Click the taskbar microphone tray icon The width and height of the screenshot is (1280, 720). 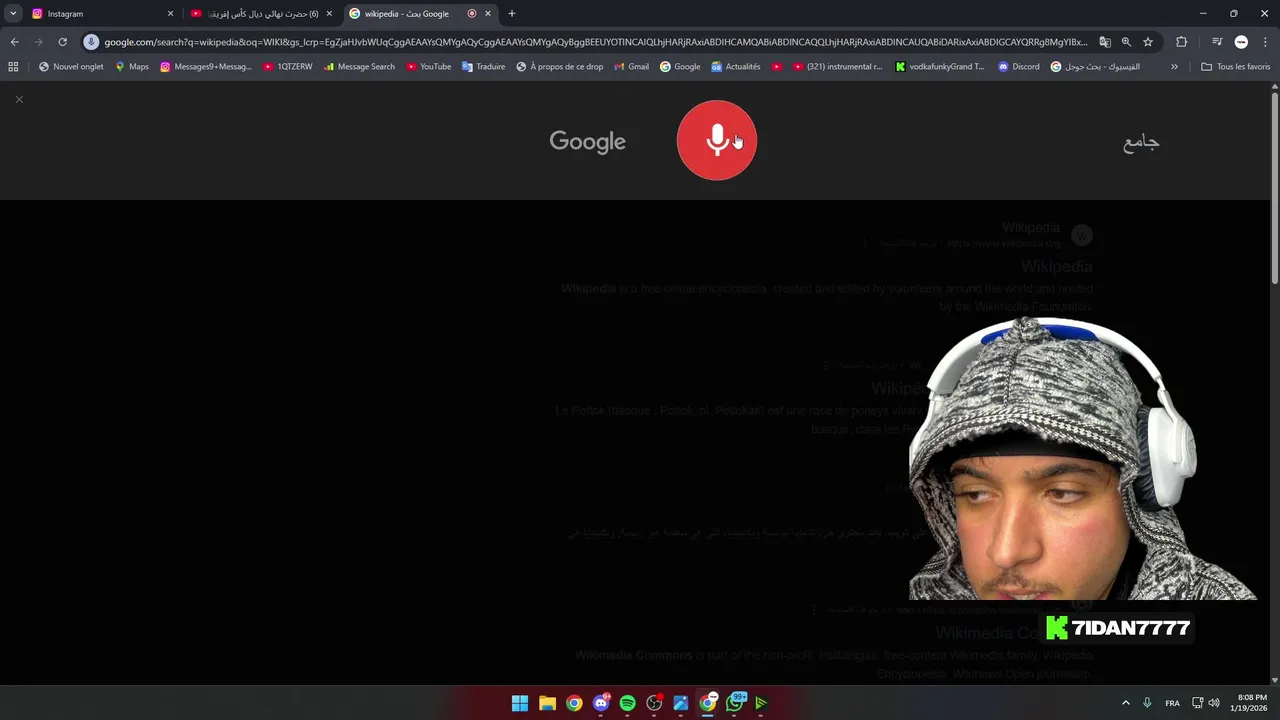click(1147, 703)
